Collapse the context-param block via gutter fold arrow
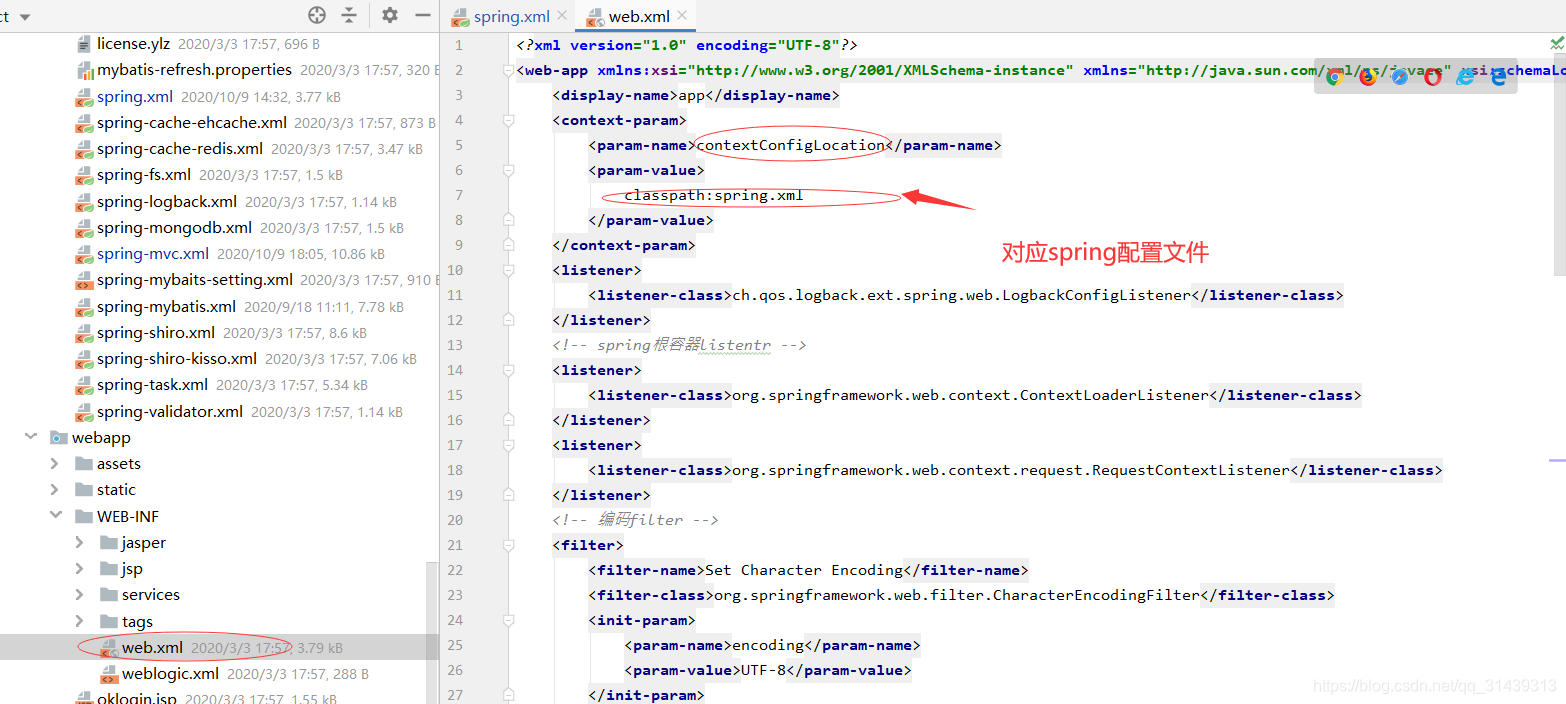 pyautogui.click(x=509, y=120)
